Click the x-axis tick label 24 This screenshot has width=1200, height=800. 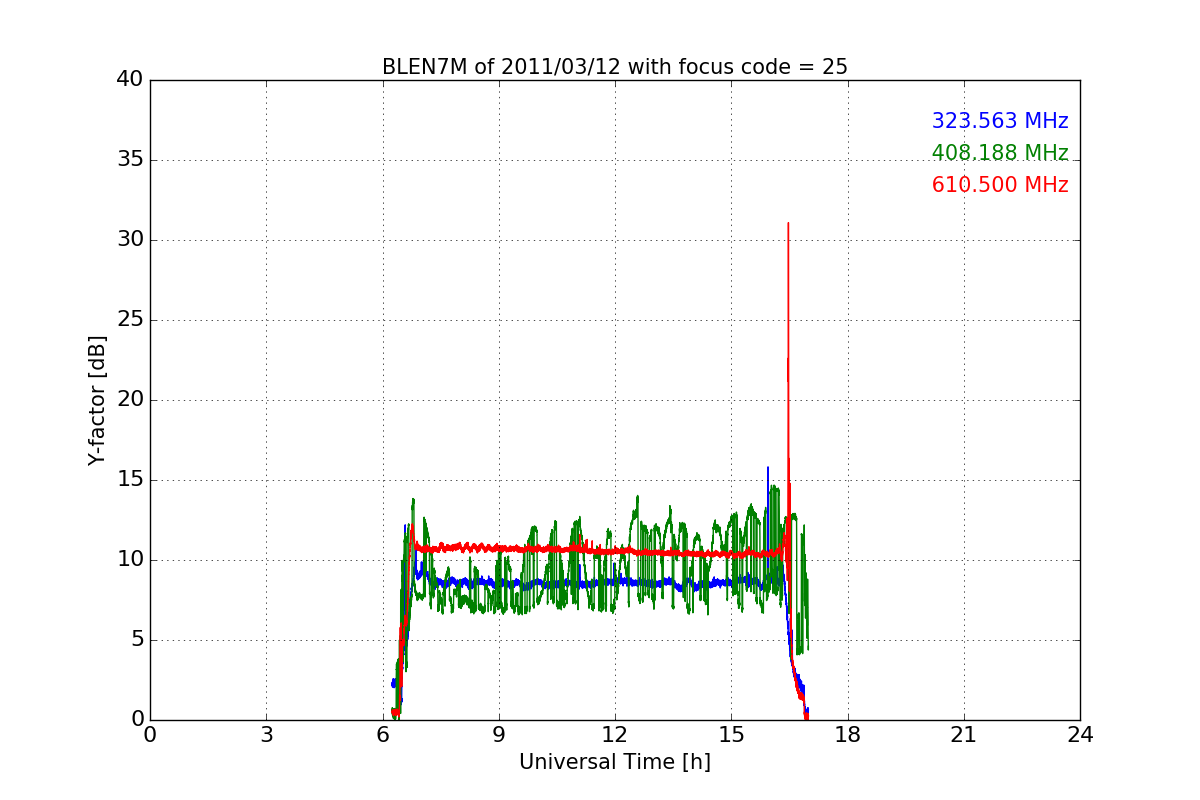(1080, 735)
